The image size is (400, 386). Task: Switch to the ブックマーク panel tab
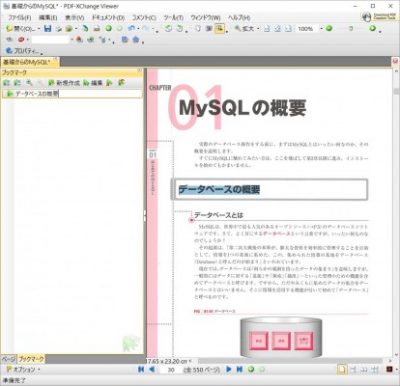click(x=31, y=359)
